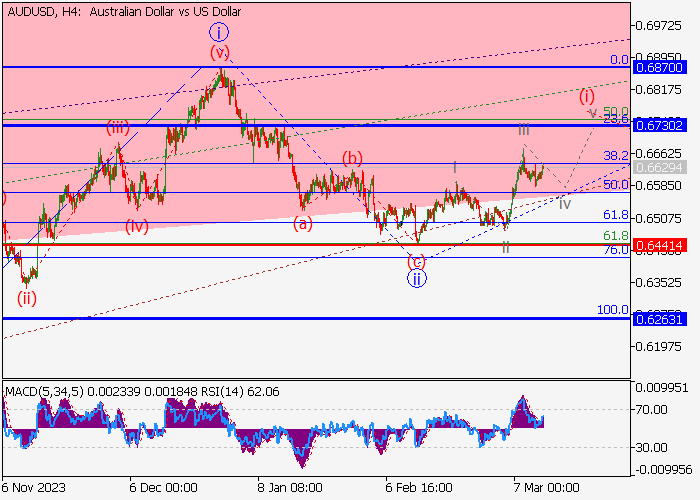Viewport: 700px width, 500px height.
Task: Click the MACD(5,34,5) indicator label
Action: point(44,392)
